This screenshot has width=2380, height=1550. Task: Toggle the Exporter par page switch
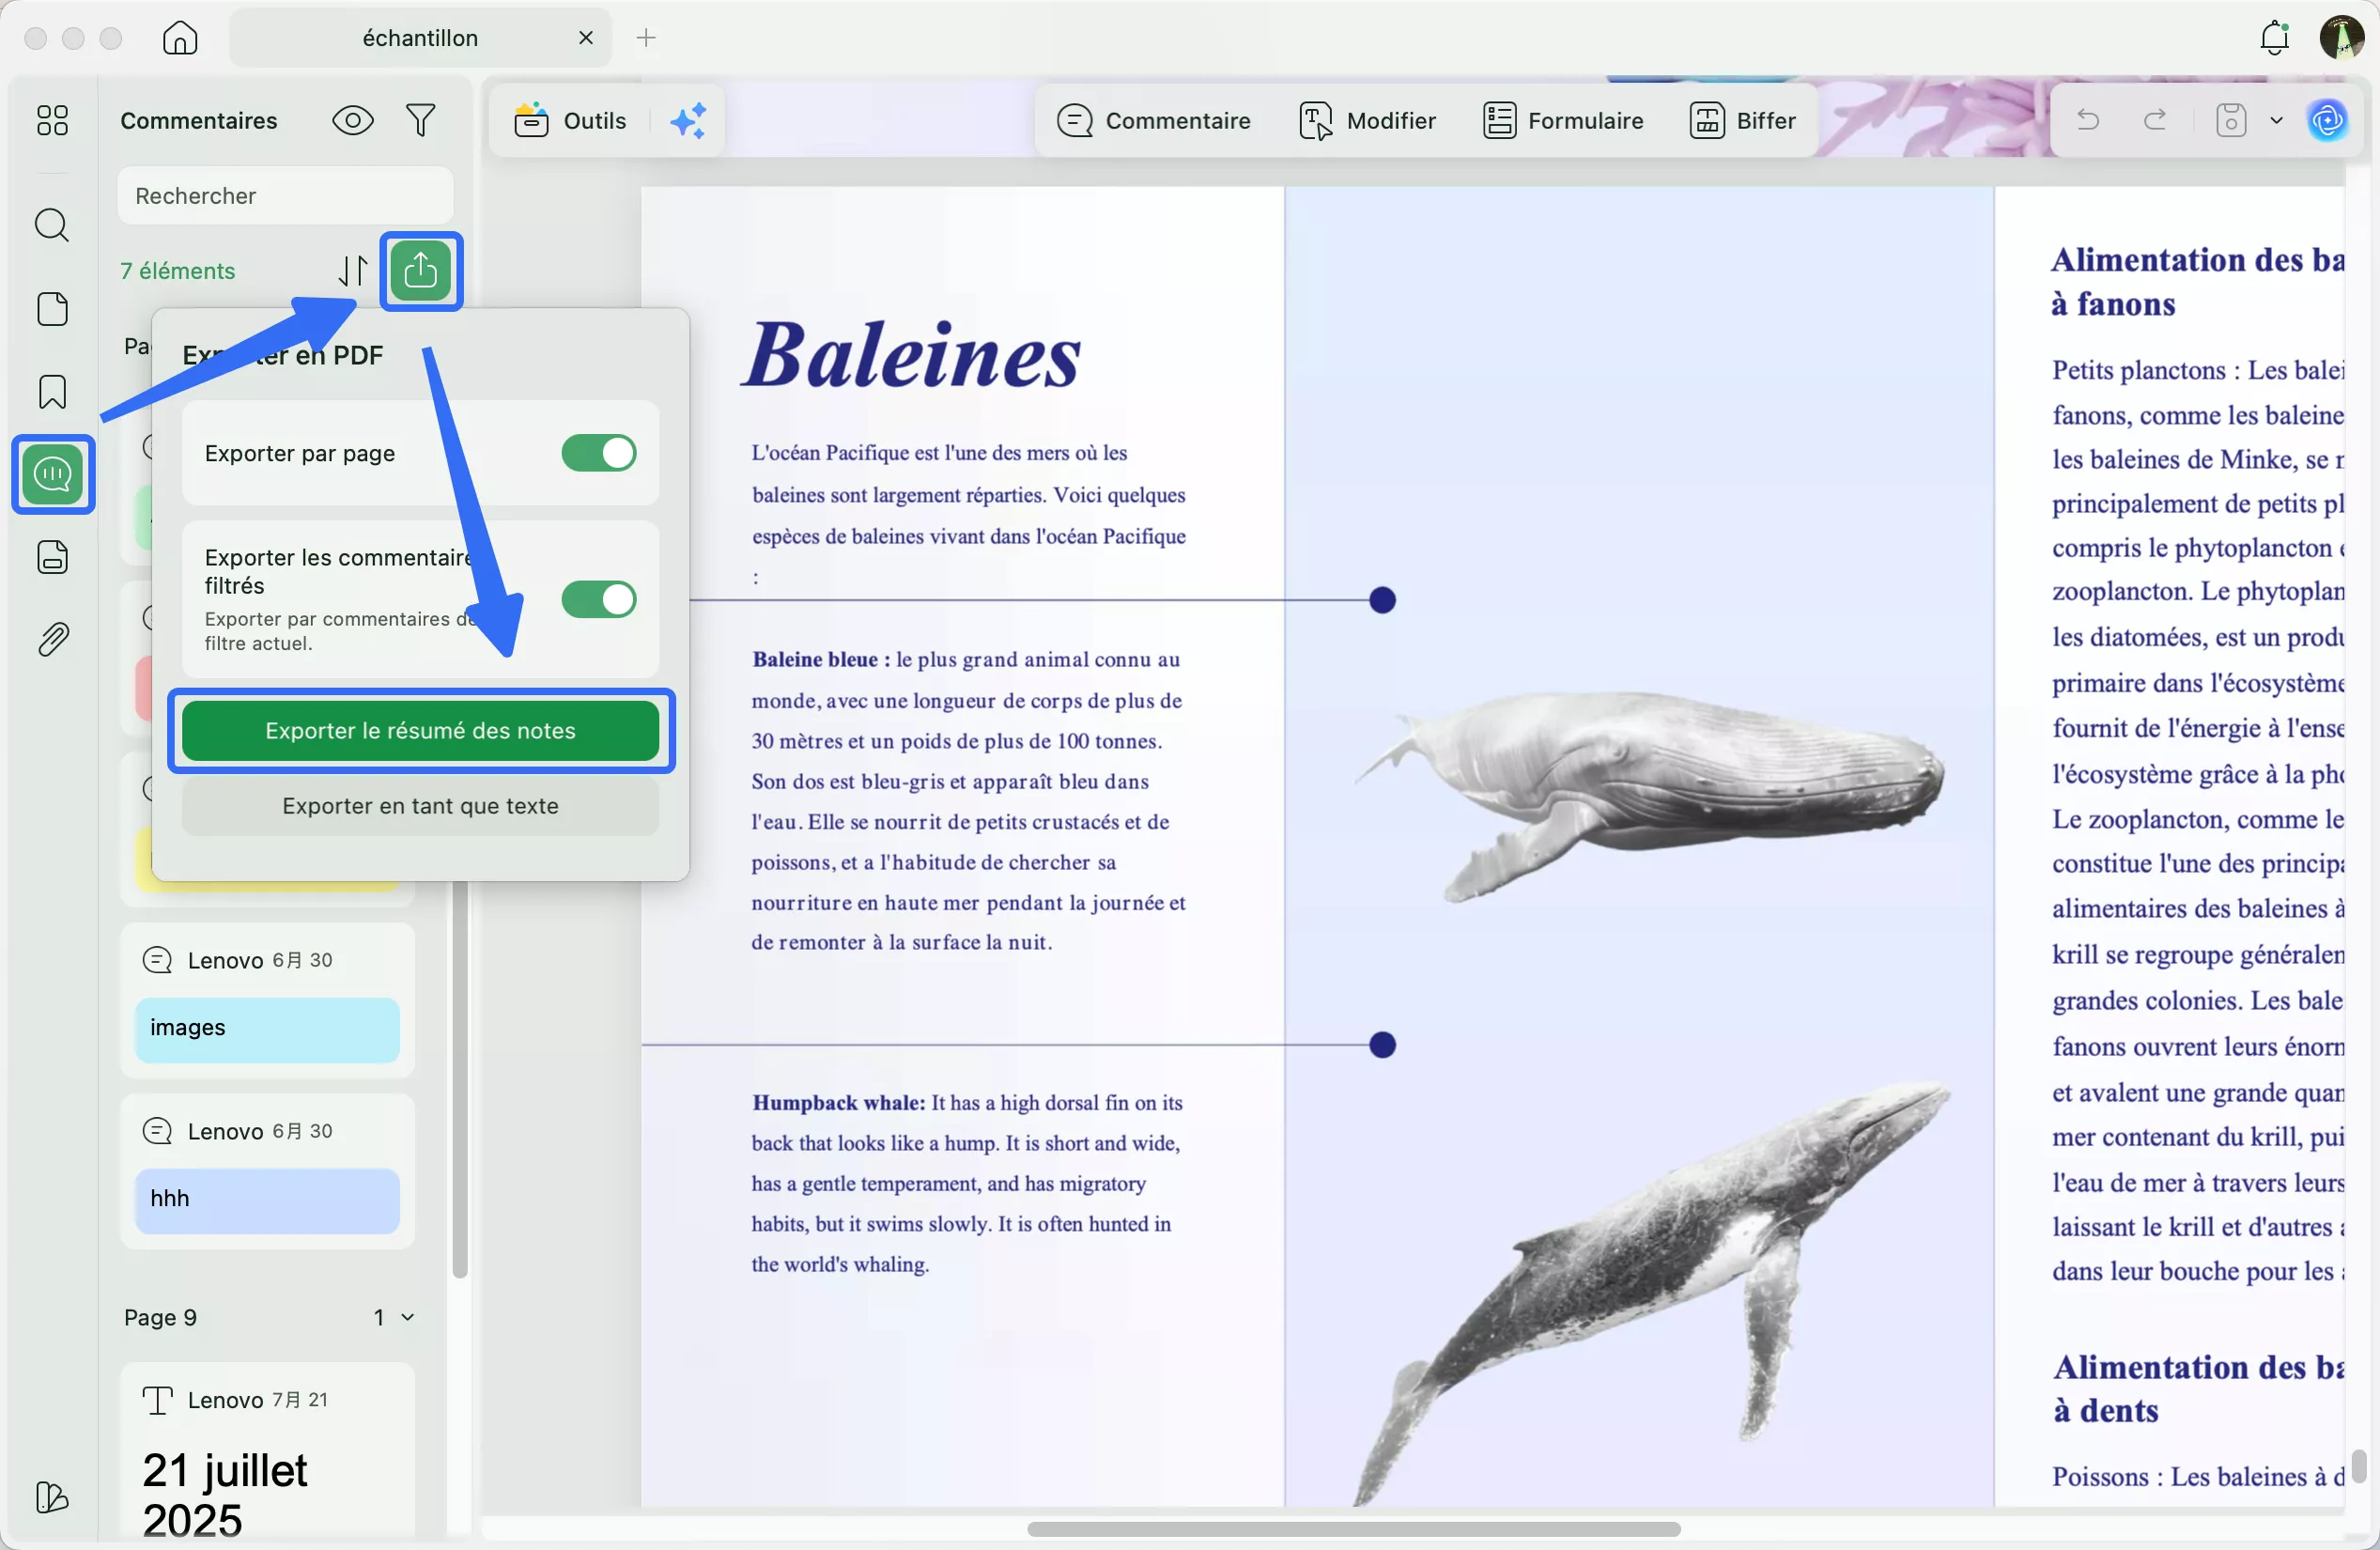(x=598, y=453)
